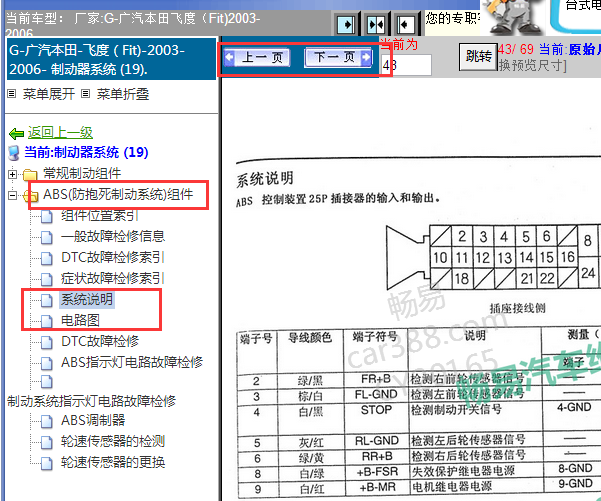Click the 跳转 jump button
Image resolution: width=601 pixels, height=501 pixels.
(478, 57)
